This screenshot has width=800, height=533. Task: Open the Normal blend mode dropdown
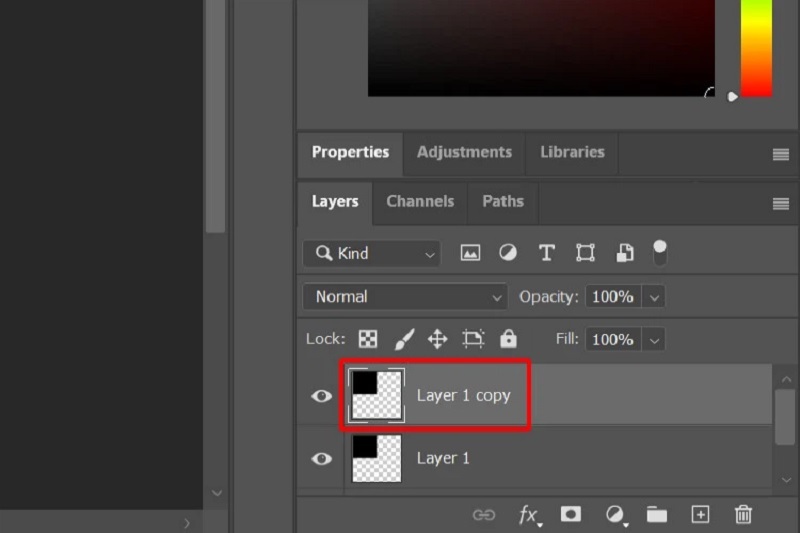pos(406,297)
